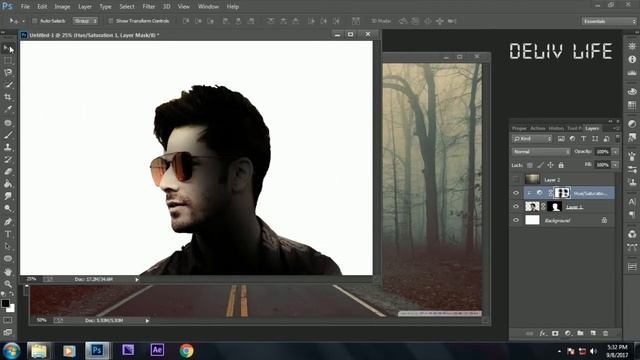Select the Rectangular Marquee tool
Viewport: 640px width, 360px height.
point(8,60)
